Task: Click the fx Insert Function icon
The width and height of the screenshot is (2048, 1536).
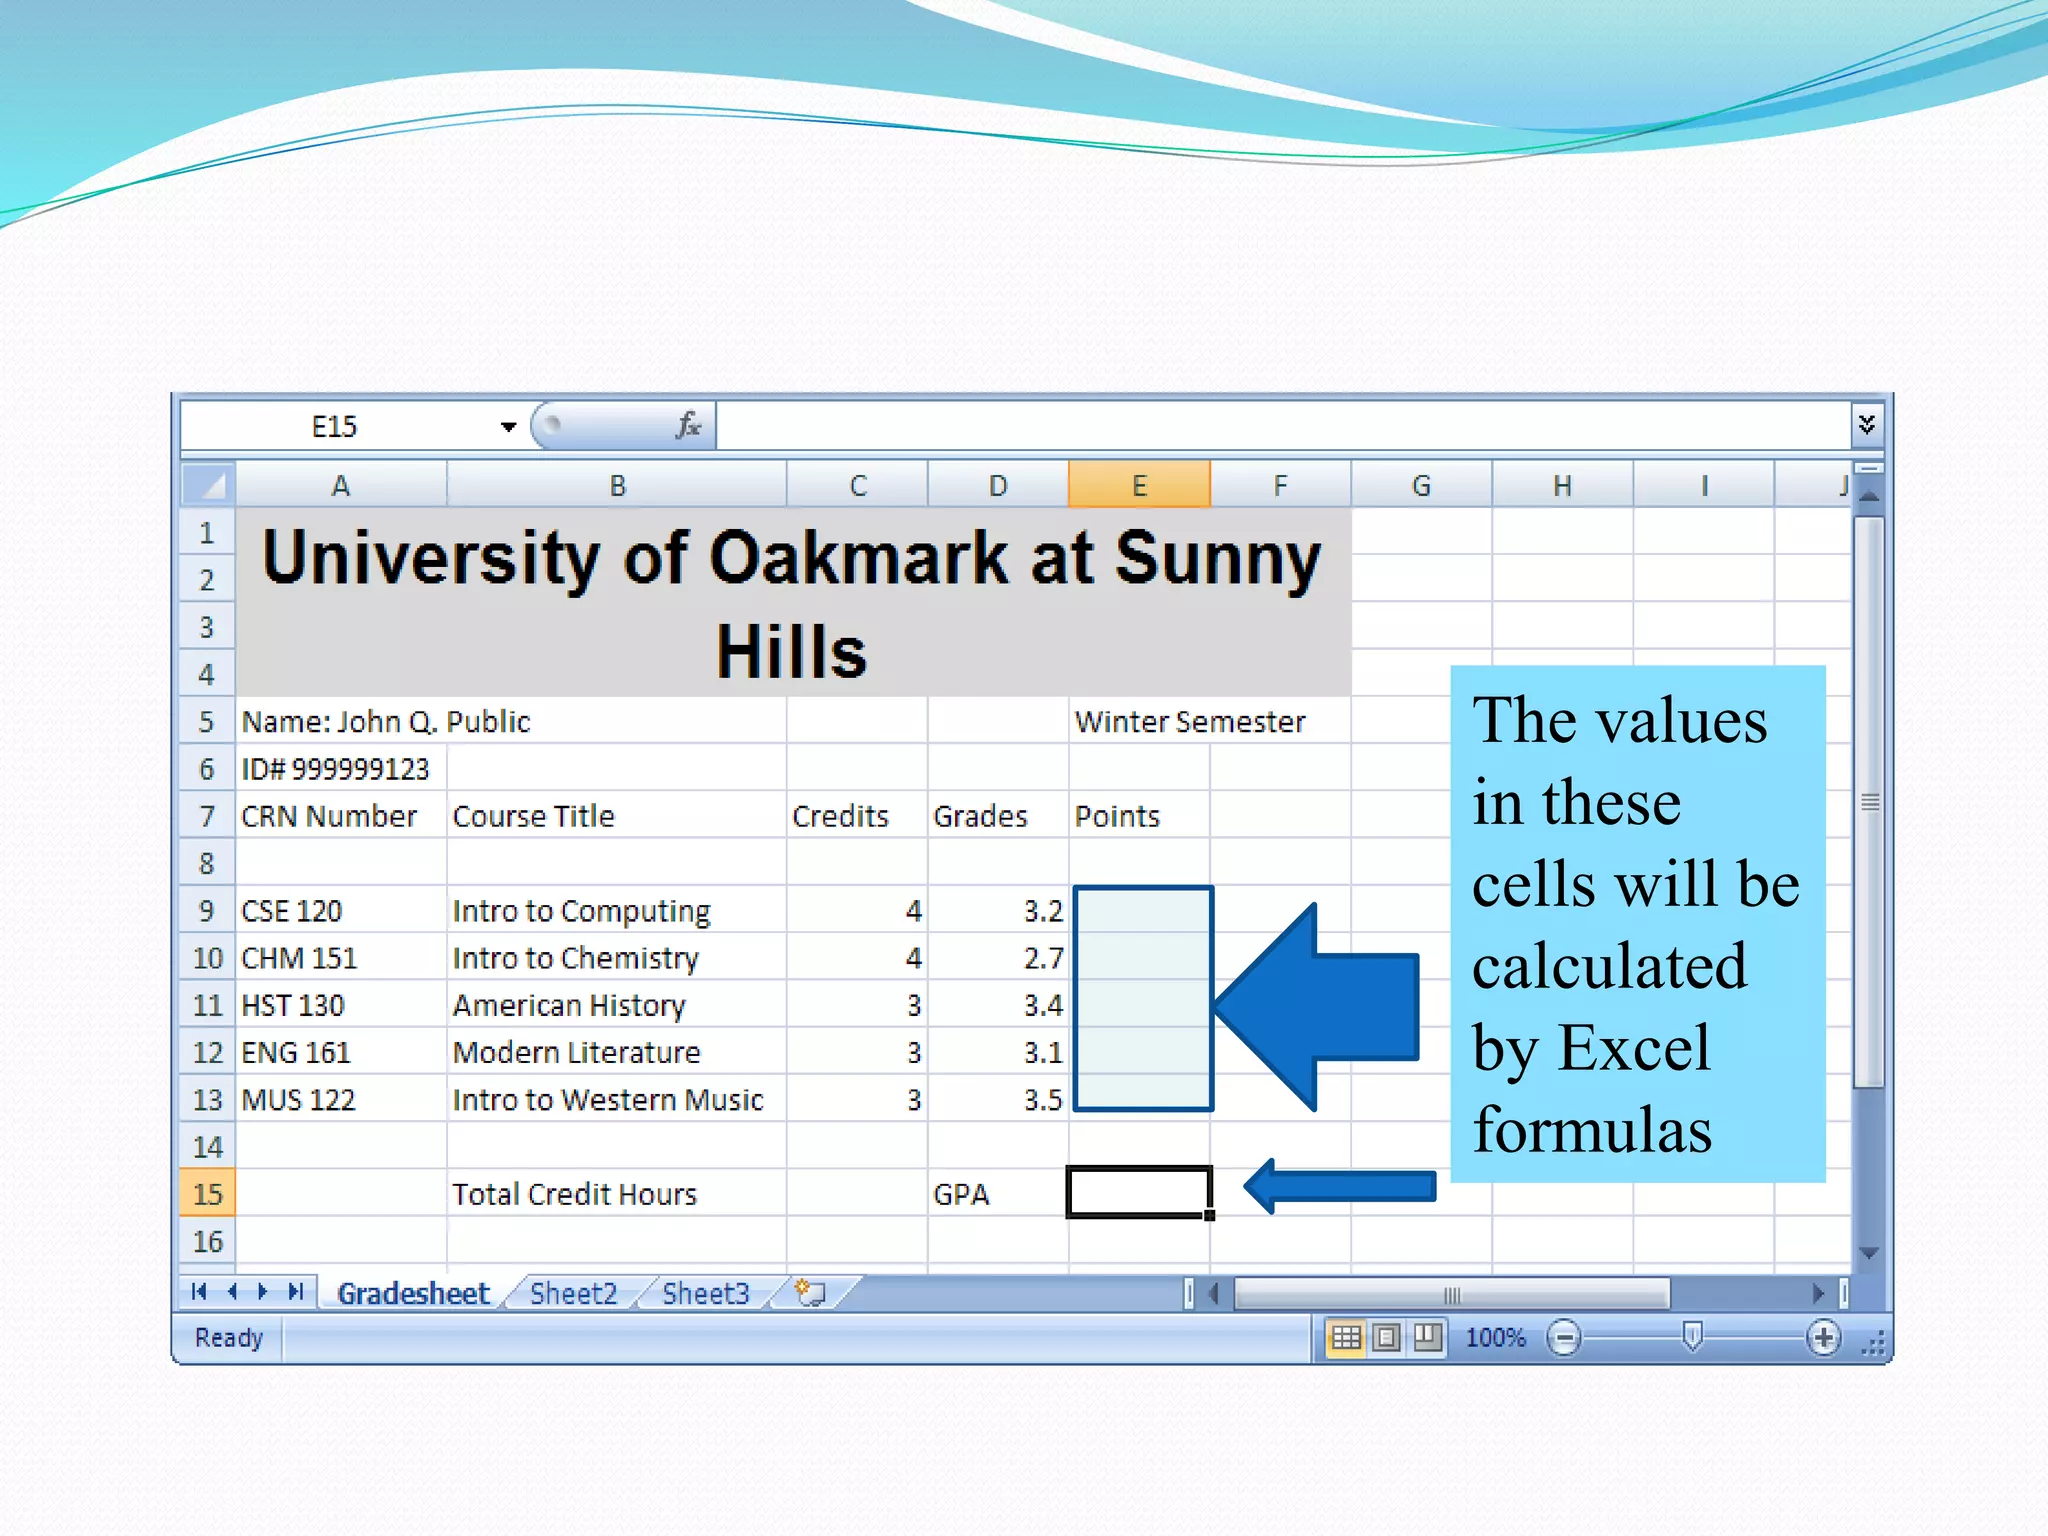Action: 687,426
